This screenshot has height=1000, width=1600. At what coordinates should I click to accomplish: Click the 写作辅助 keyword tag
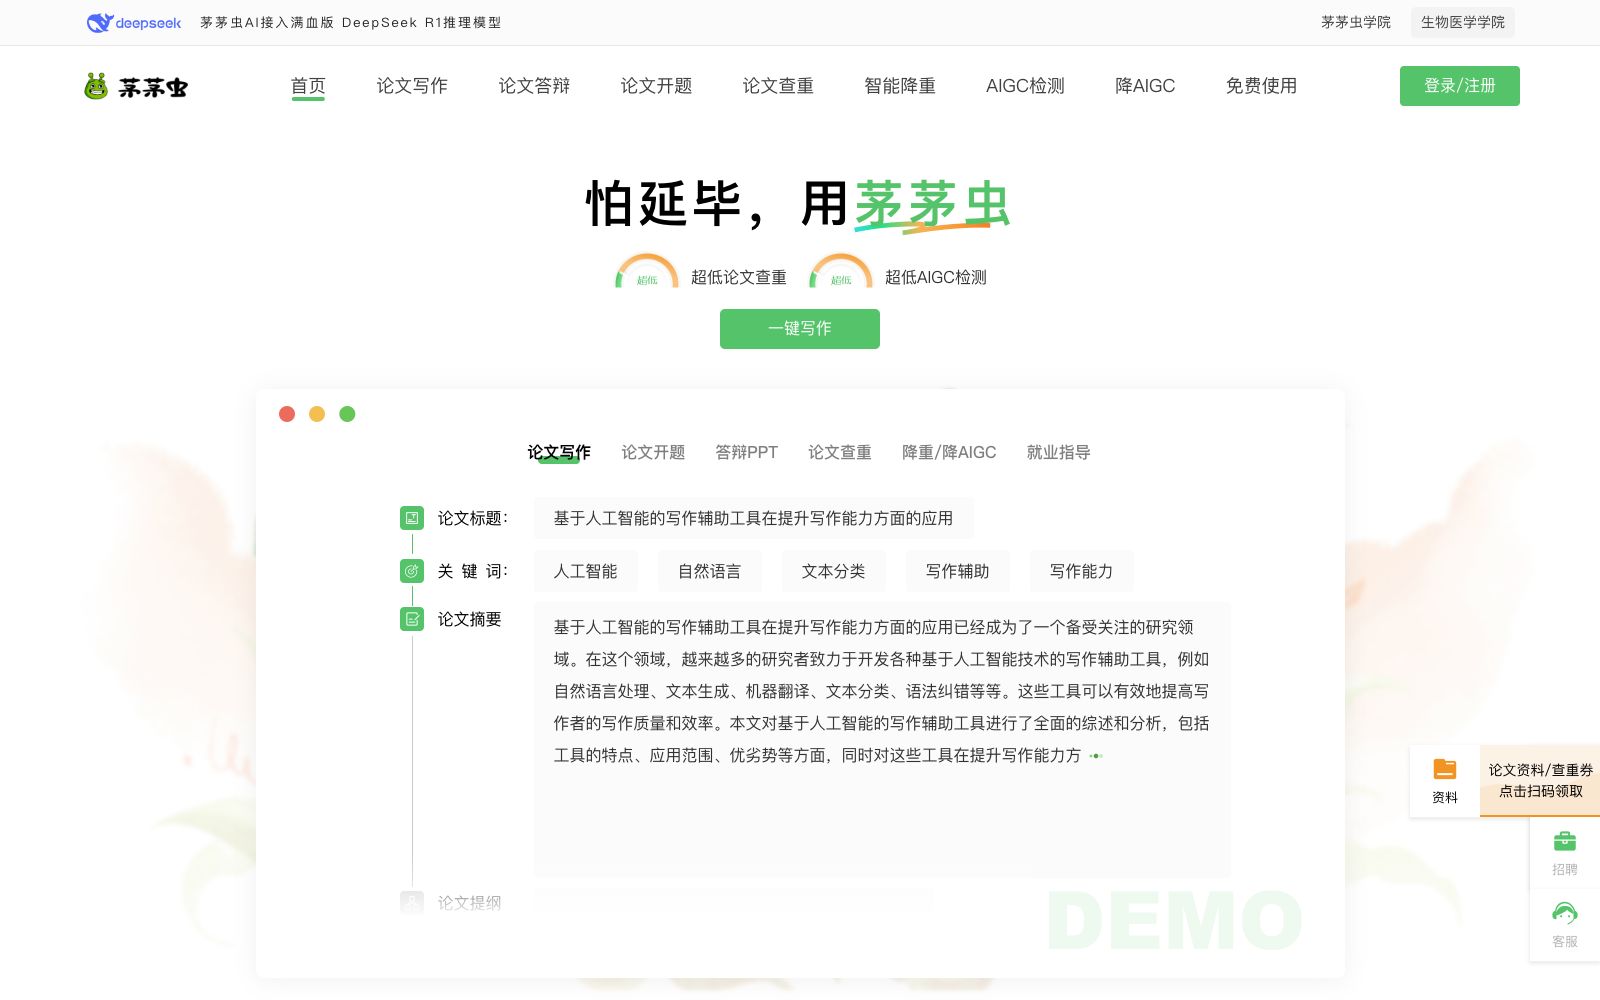(x=958, y=571)
